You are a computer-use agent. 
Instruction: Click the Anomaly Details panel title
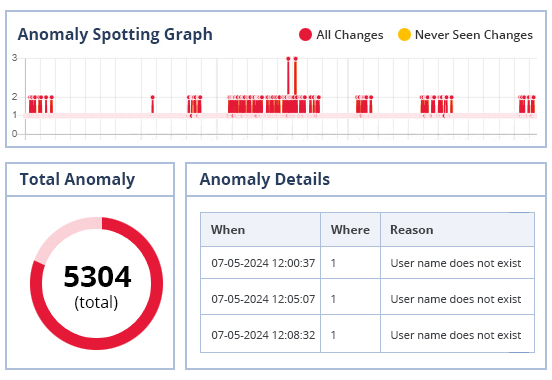click(x=265, y=179)
